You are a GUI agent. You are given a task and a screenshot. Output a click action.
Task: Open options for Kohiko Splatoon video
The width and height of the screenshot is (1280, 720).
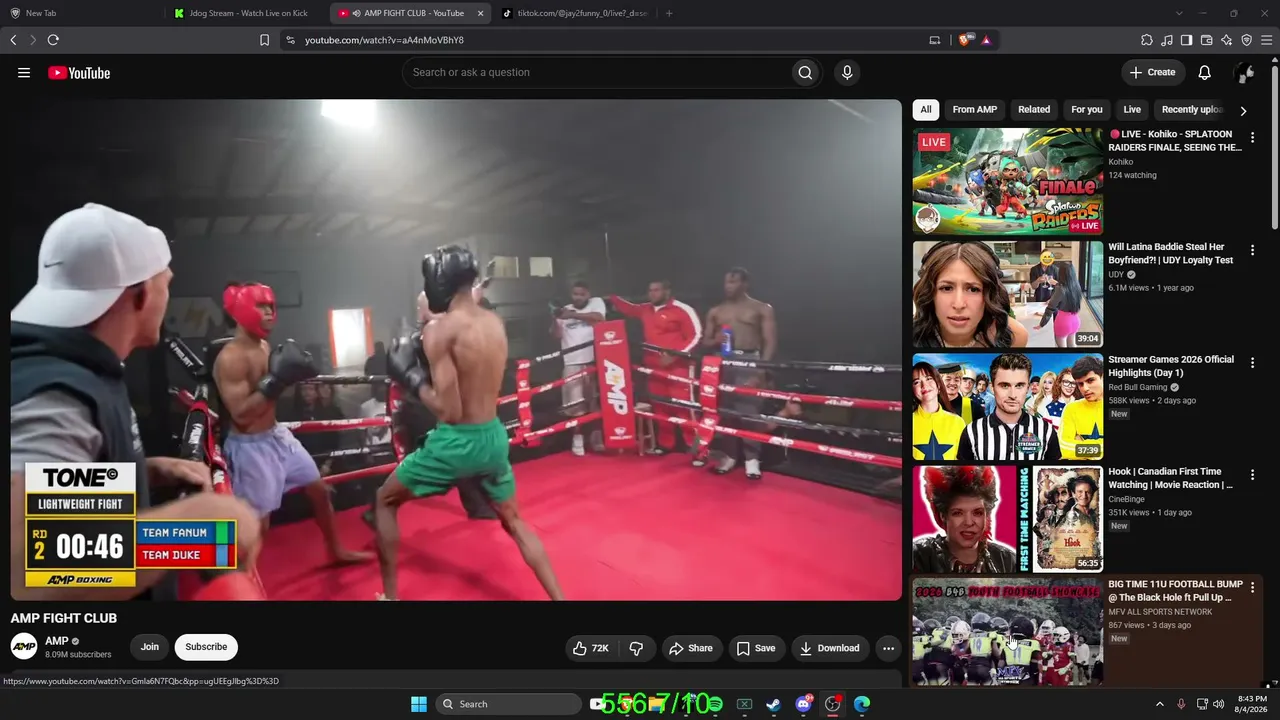pyautogui.click(x=1252, y=138)
